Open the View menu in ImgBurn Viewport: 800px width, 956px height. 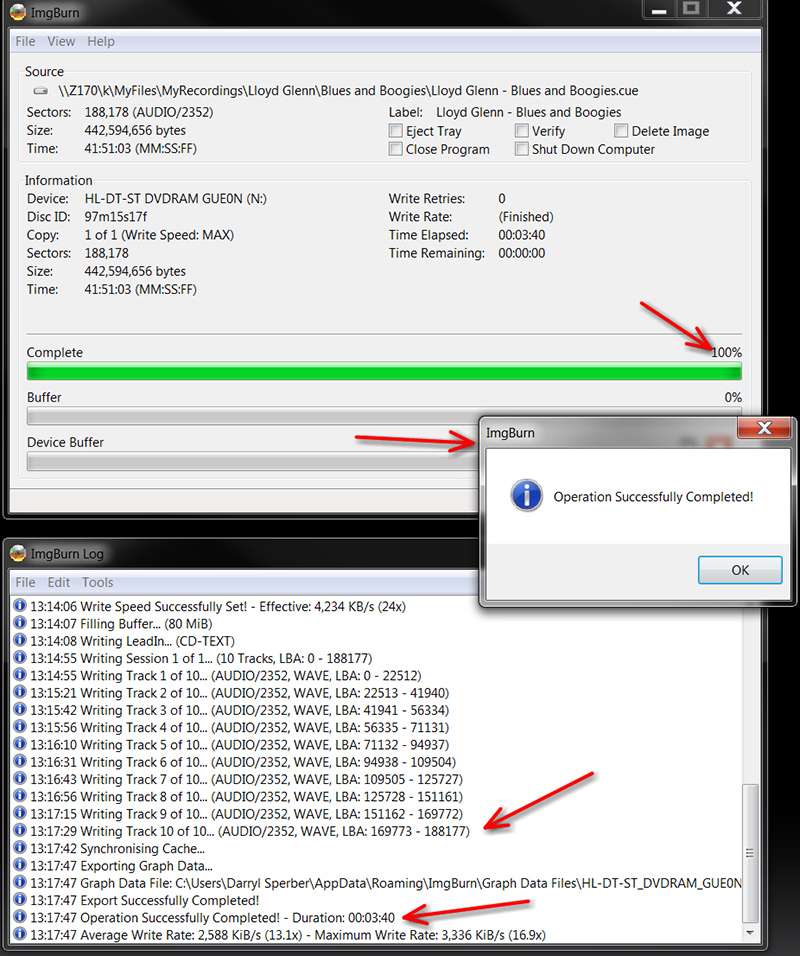(61, 41)
